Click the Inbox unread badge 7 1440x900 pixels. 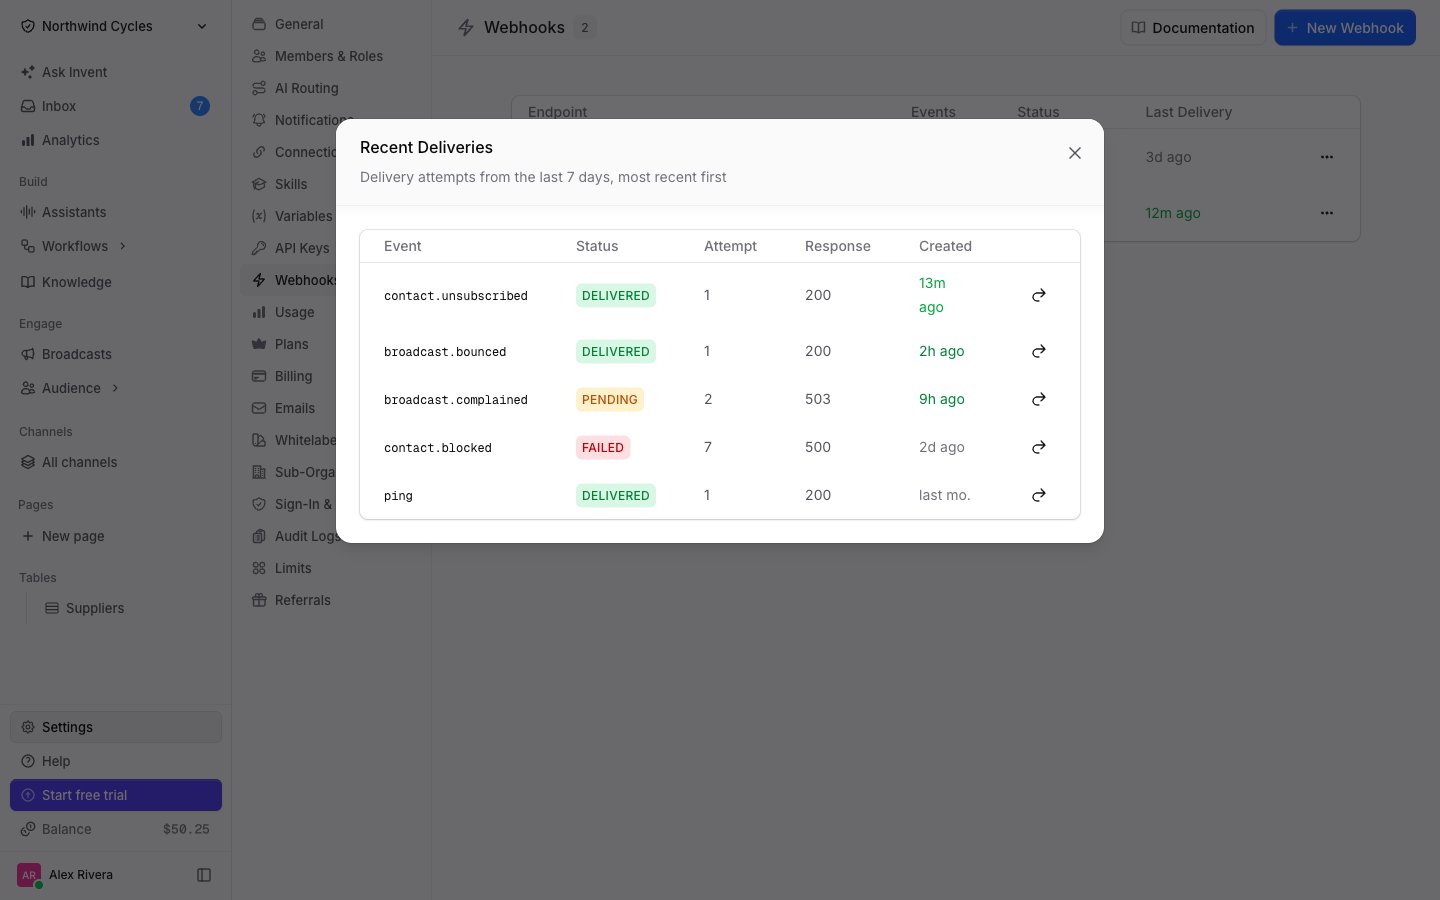click(200, 106)
